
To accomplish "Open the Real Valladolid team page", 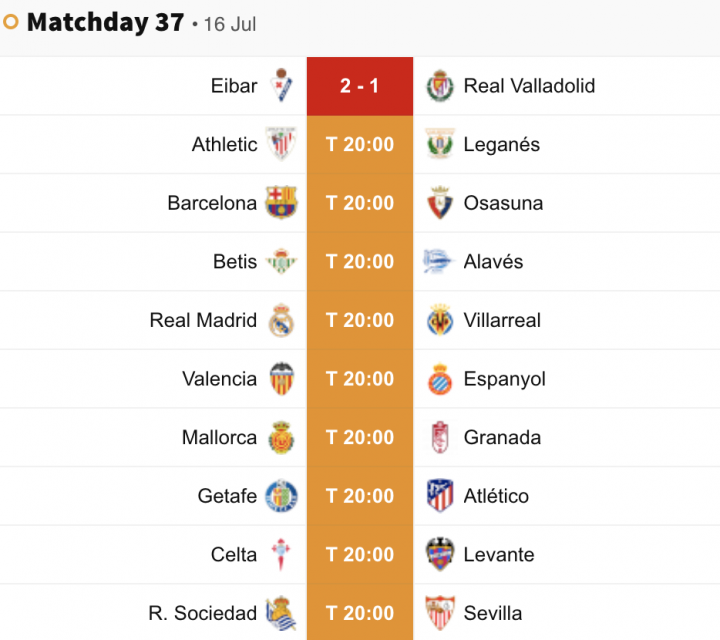I will tap(529, 86).
